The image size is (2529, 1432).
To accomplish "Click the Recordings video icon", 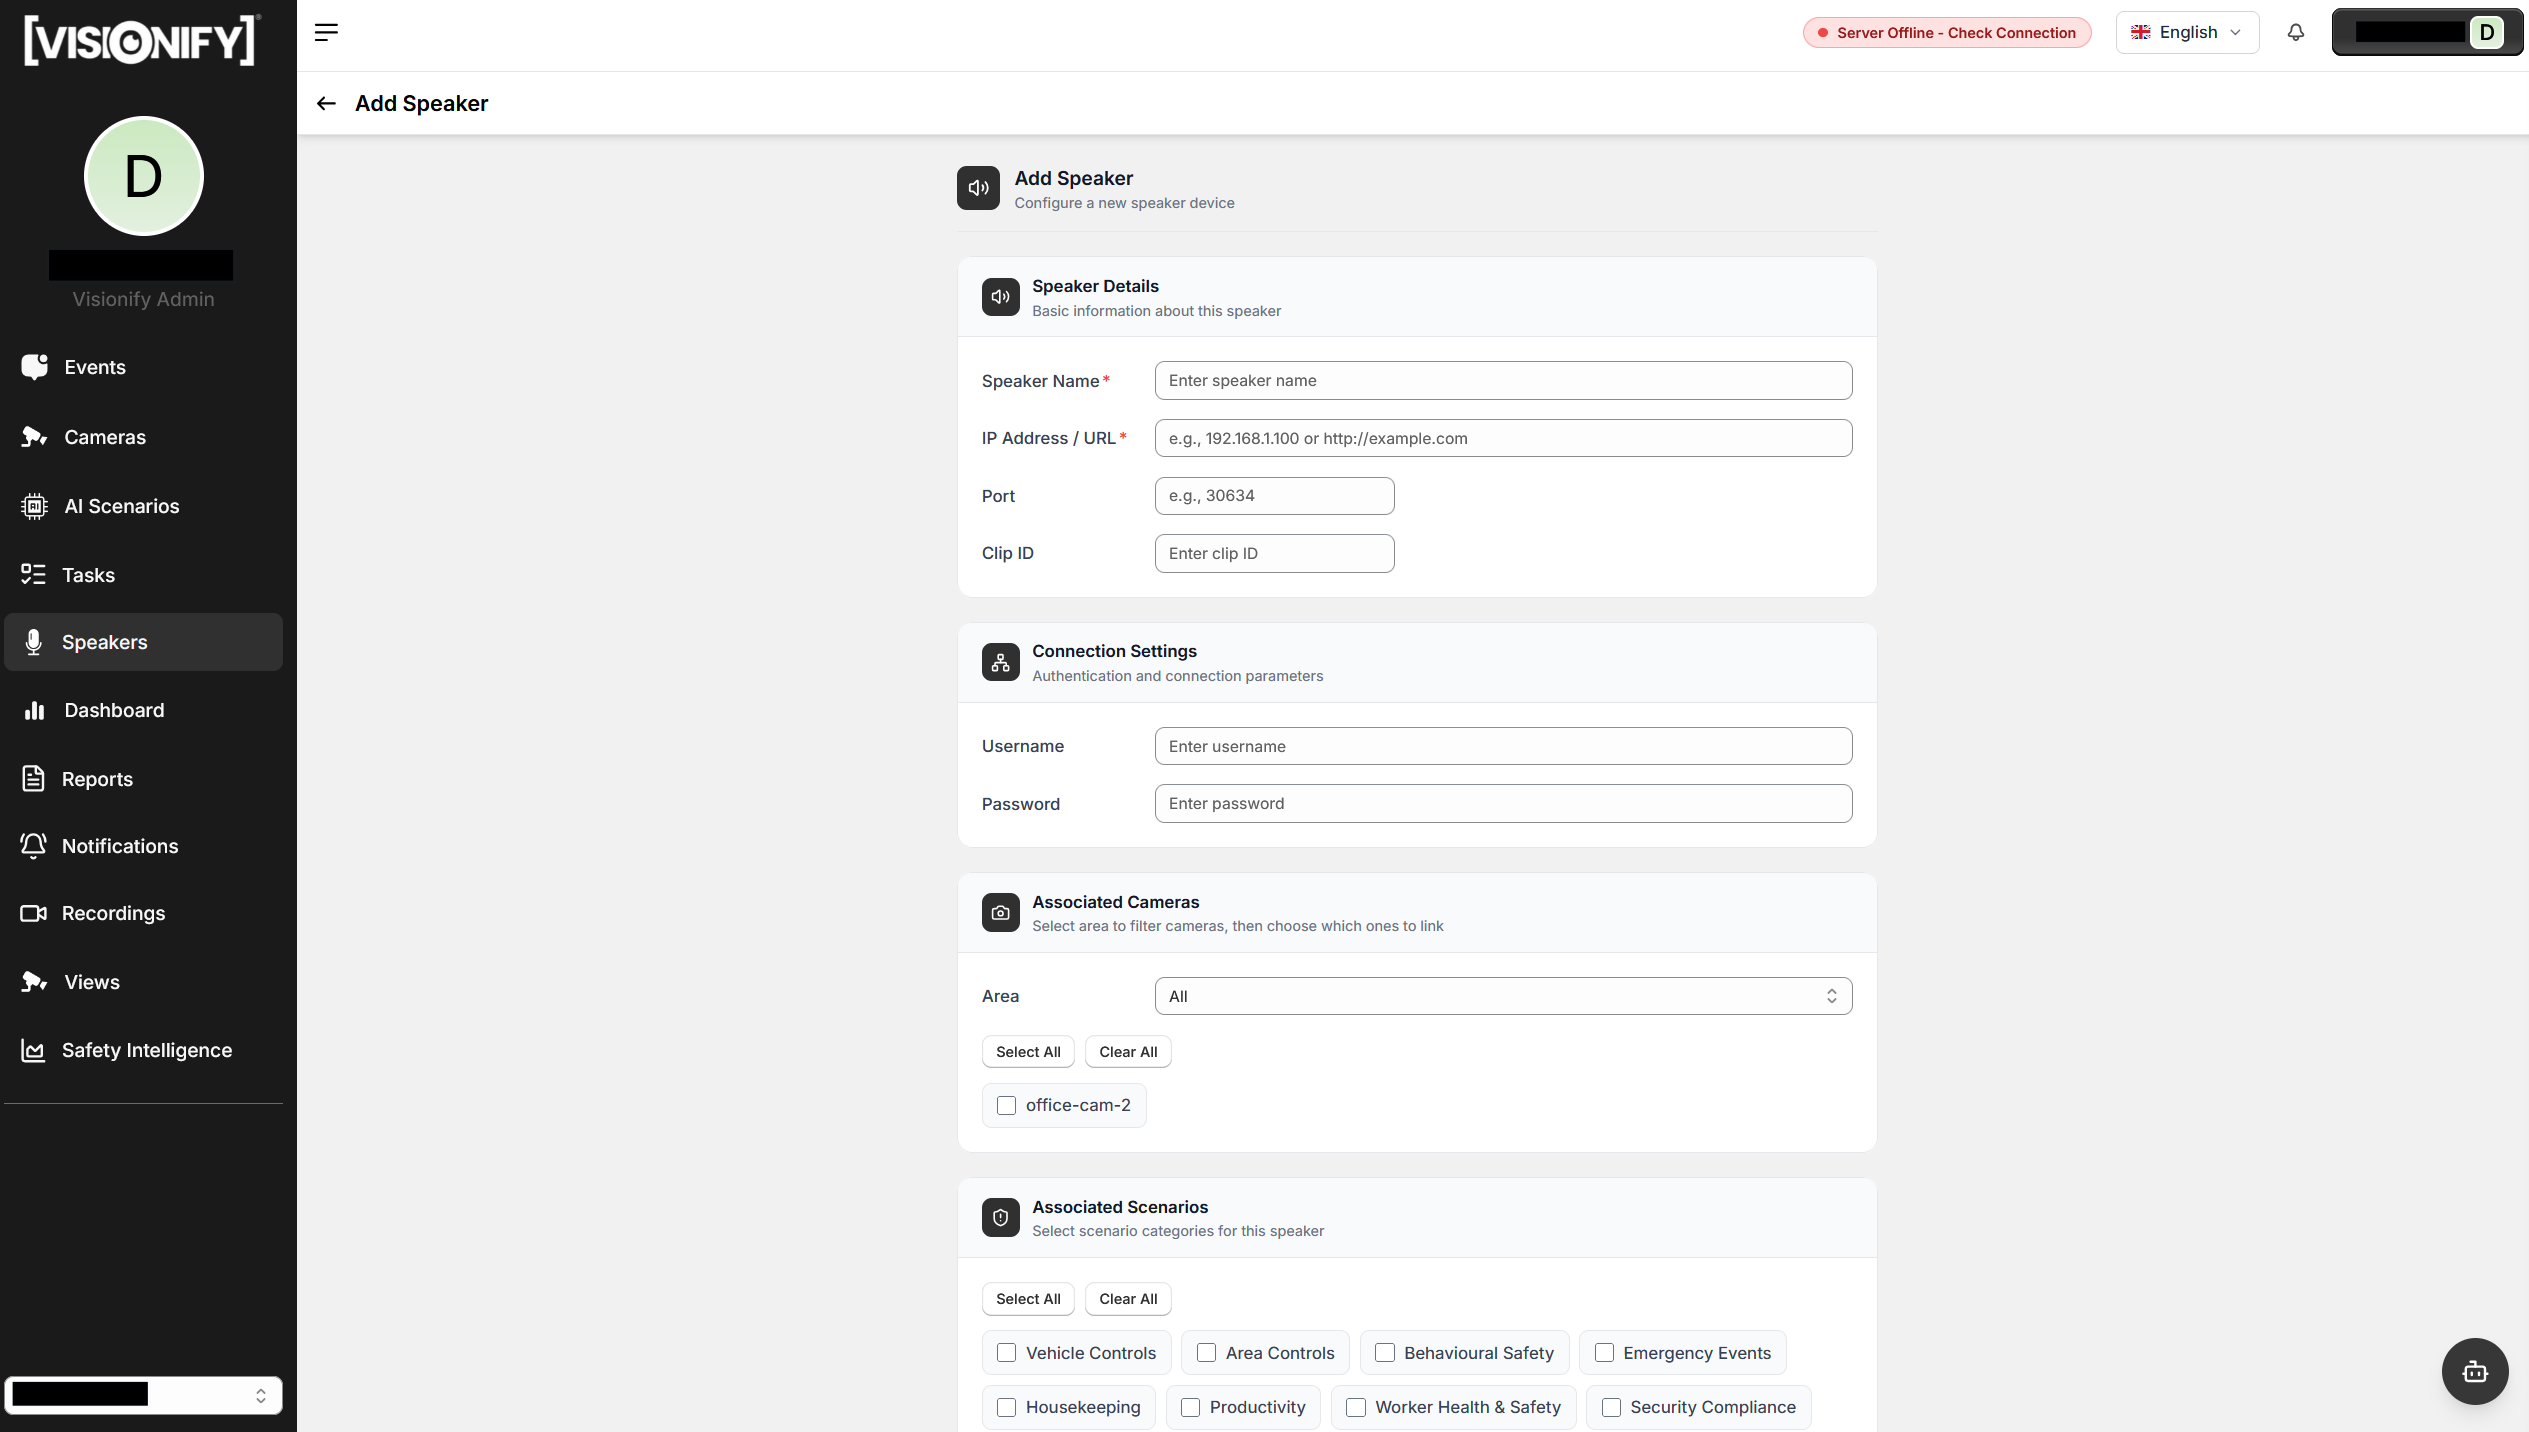I will click(33, 913).
